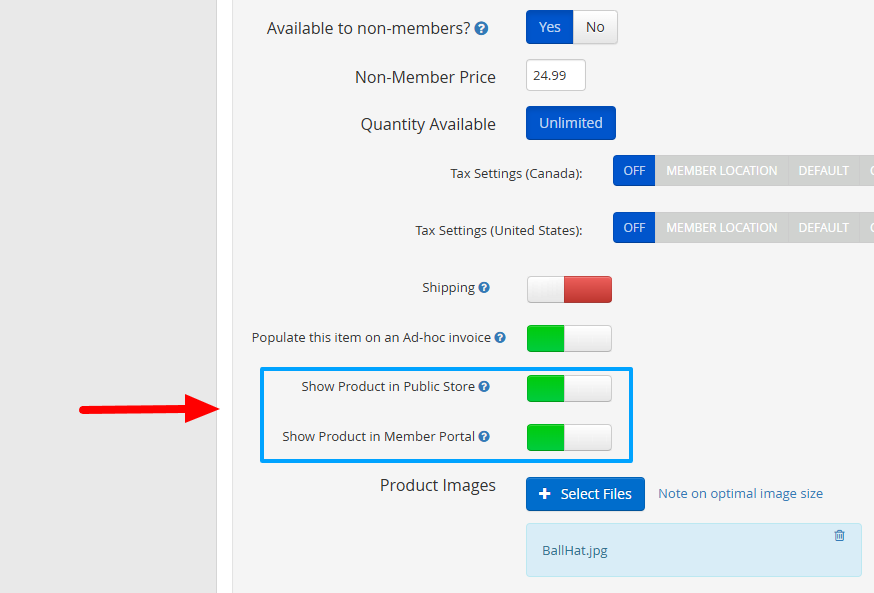Select Yes for Available to non-members
This screenshot has height=593, width=874.
click(549, 27)
